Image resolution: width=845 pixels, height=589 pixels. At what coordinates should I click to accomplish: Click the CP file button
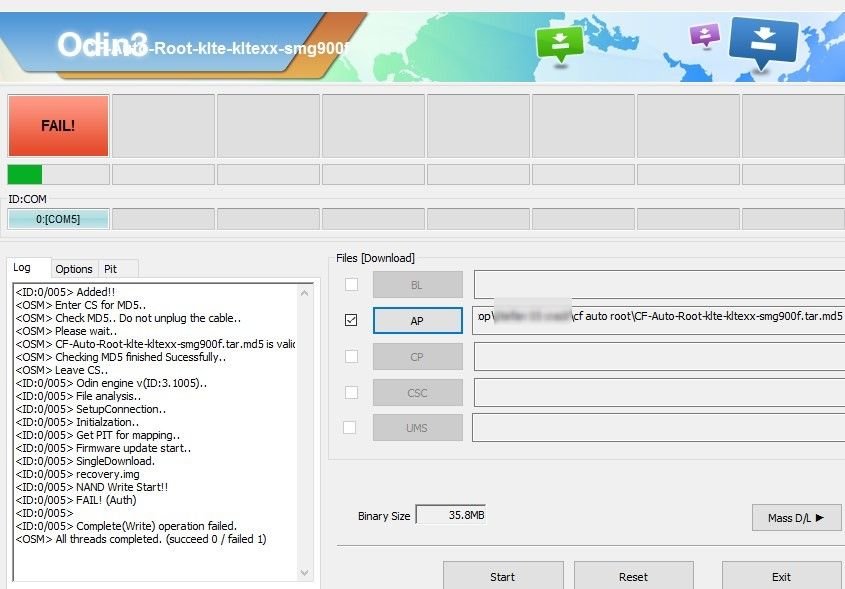418,357
